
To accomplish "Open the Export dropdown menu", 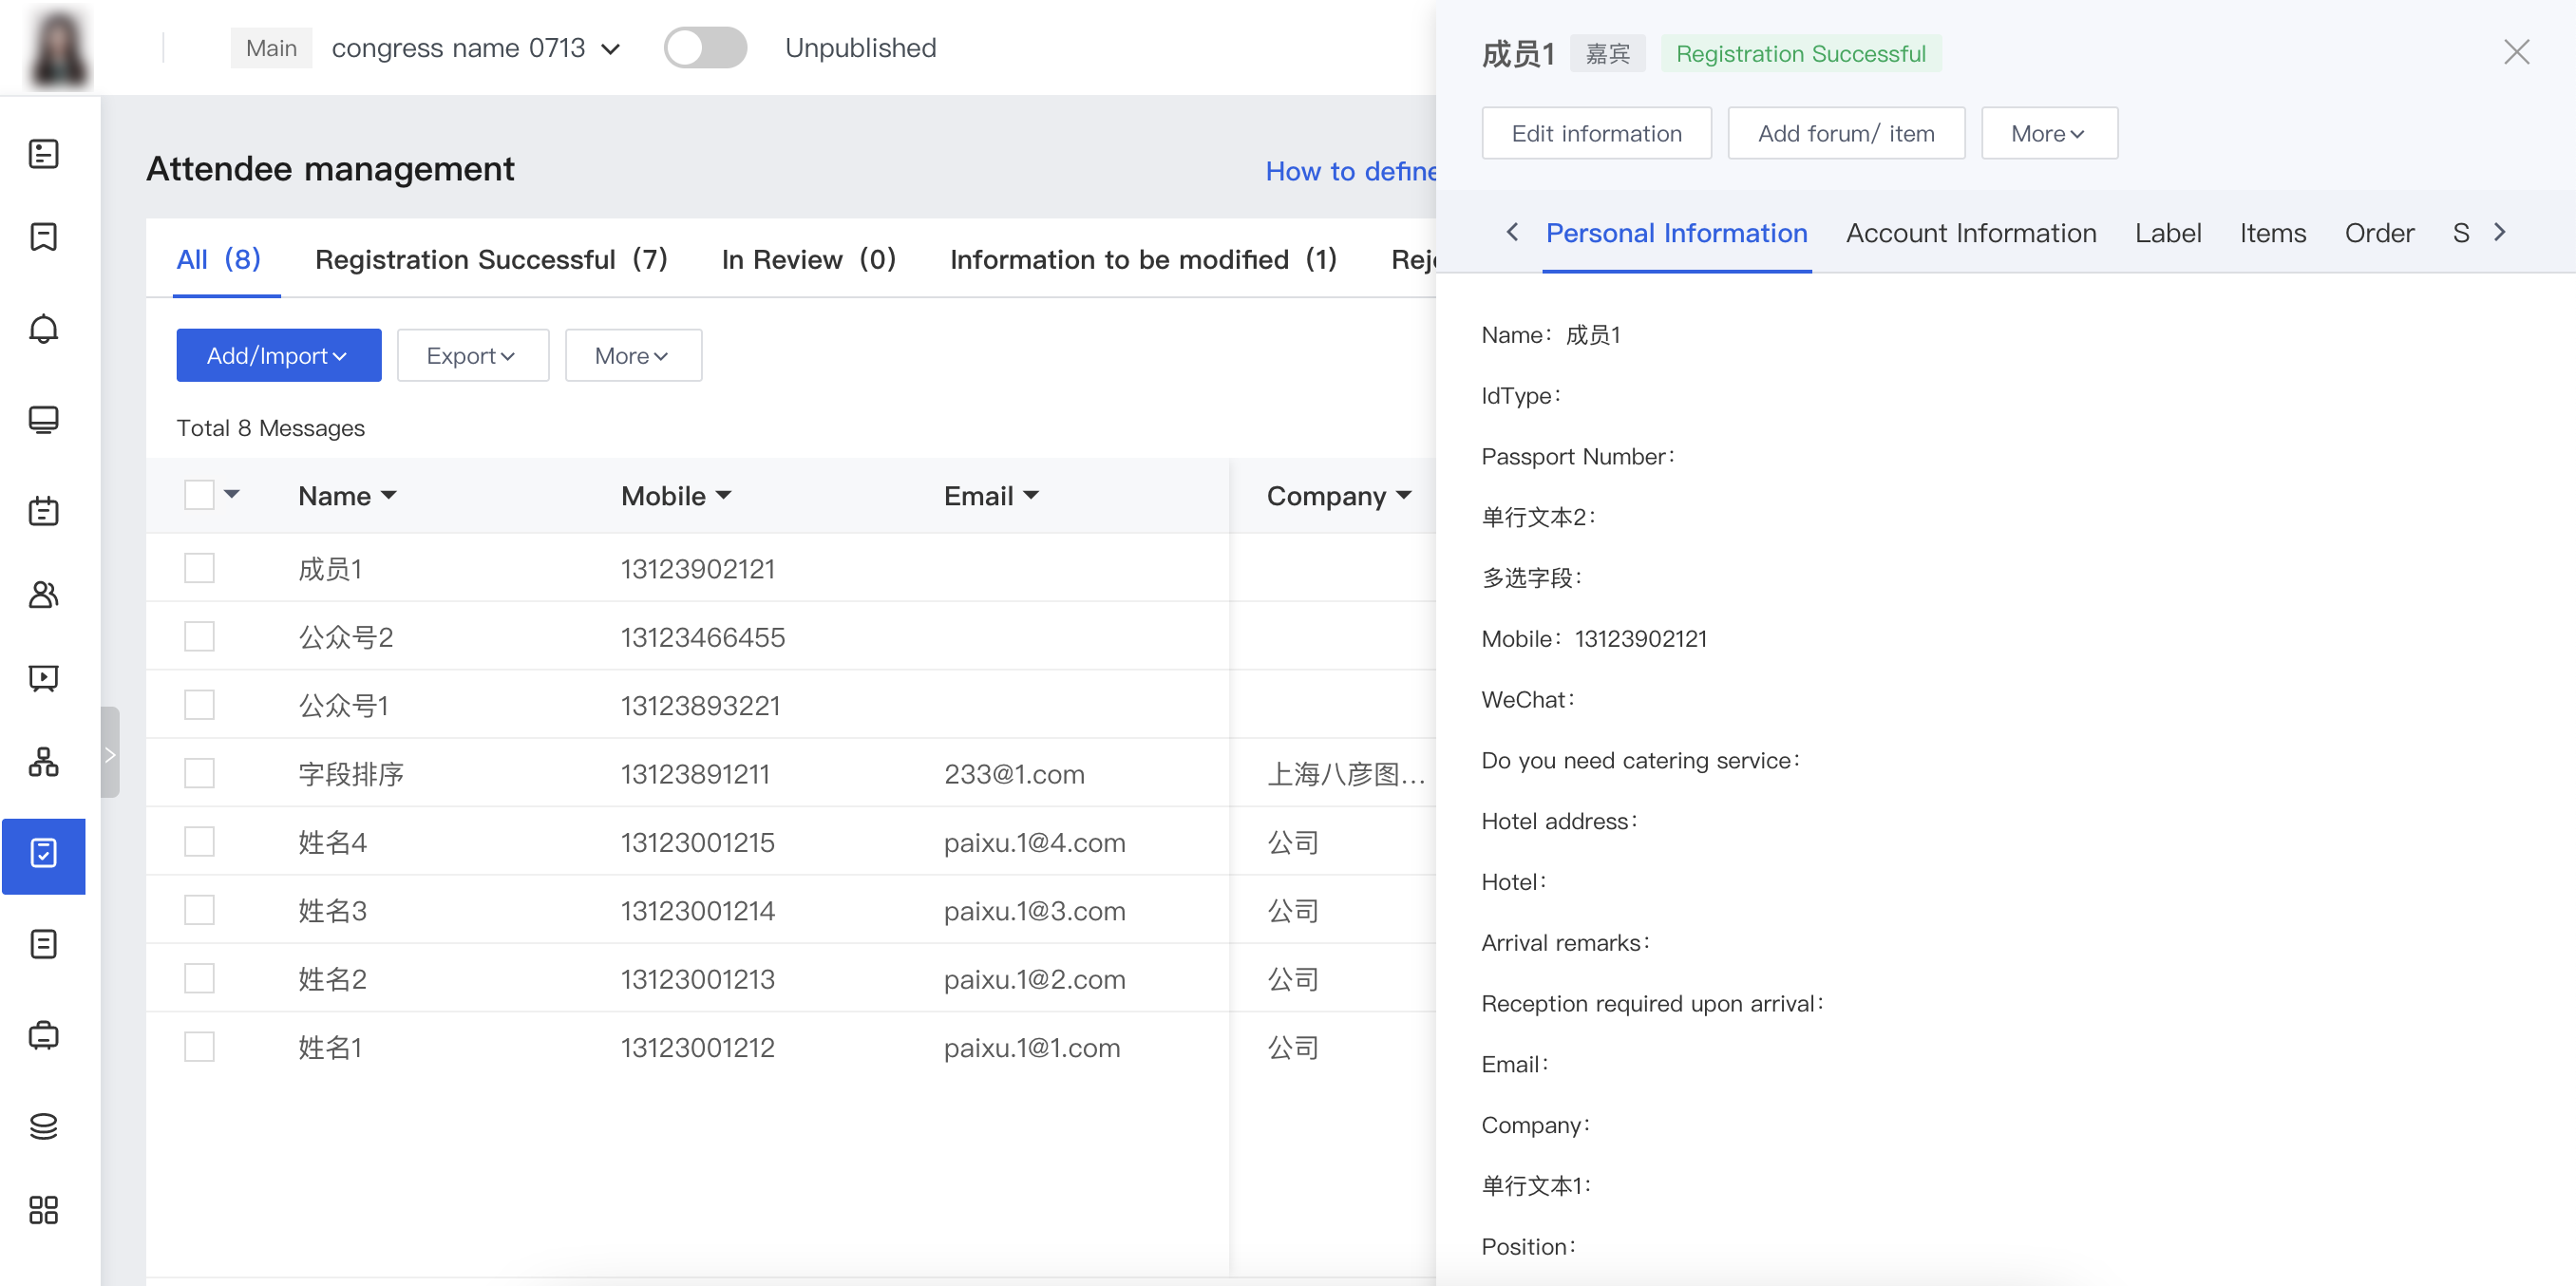I will click(472, 356).
